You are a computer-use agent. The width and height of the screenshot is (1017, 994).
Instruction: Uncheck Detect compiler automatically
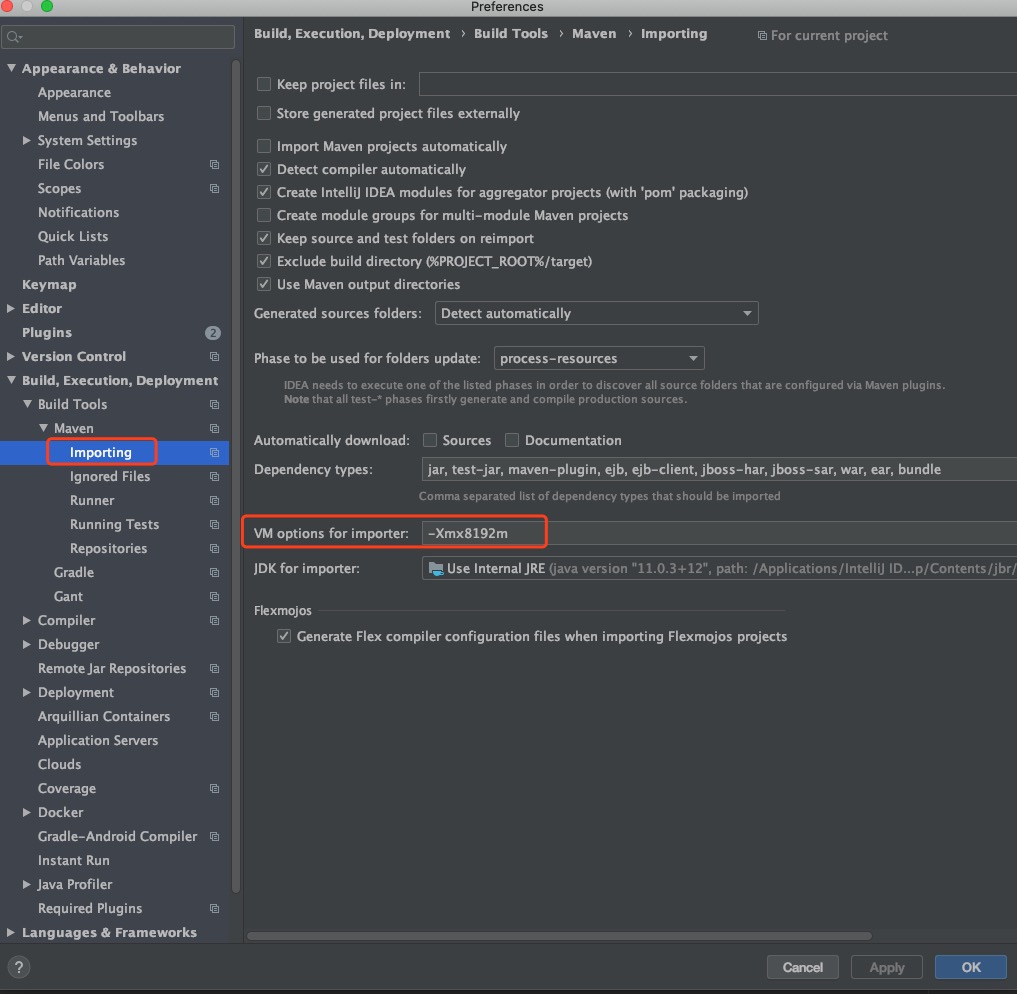264,170
